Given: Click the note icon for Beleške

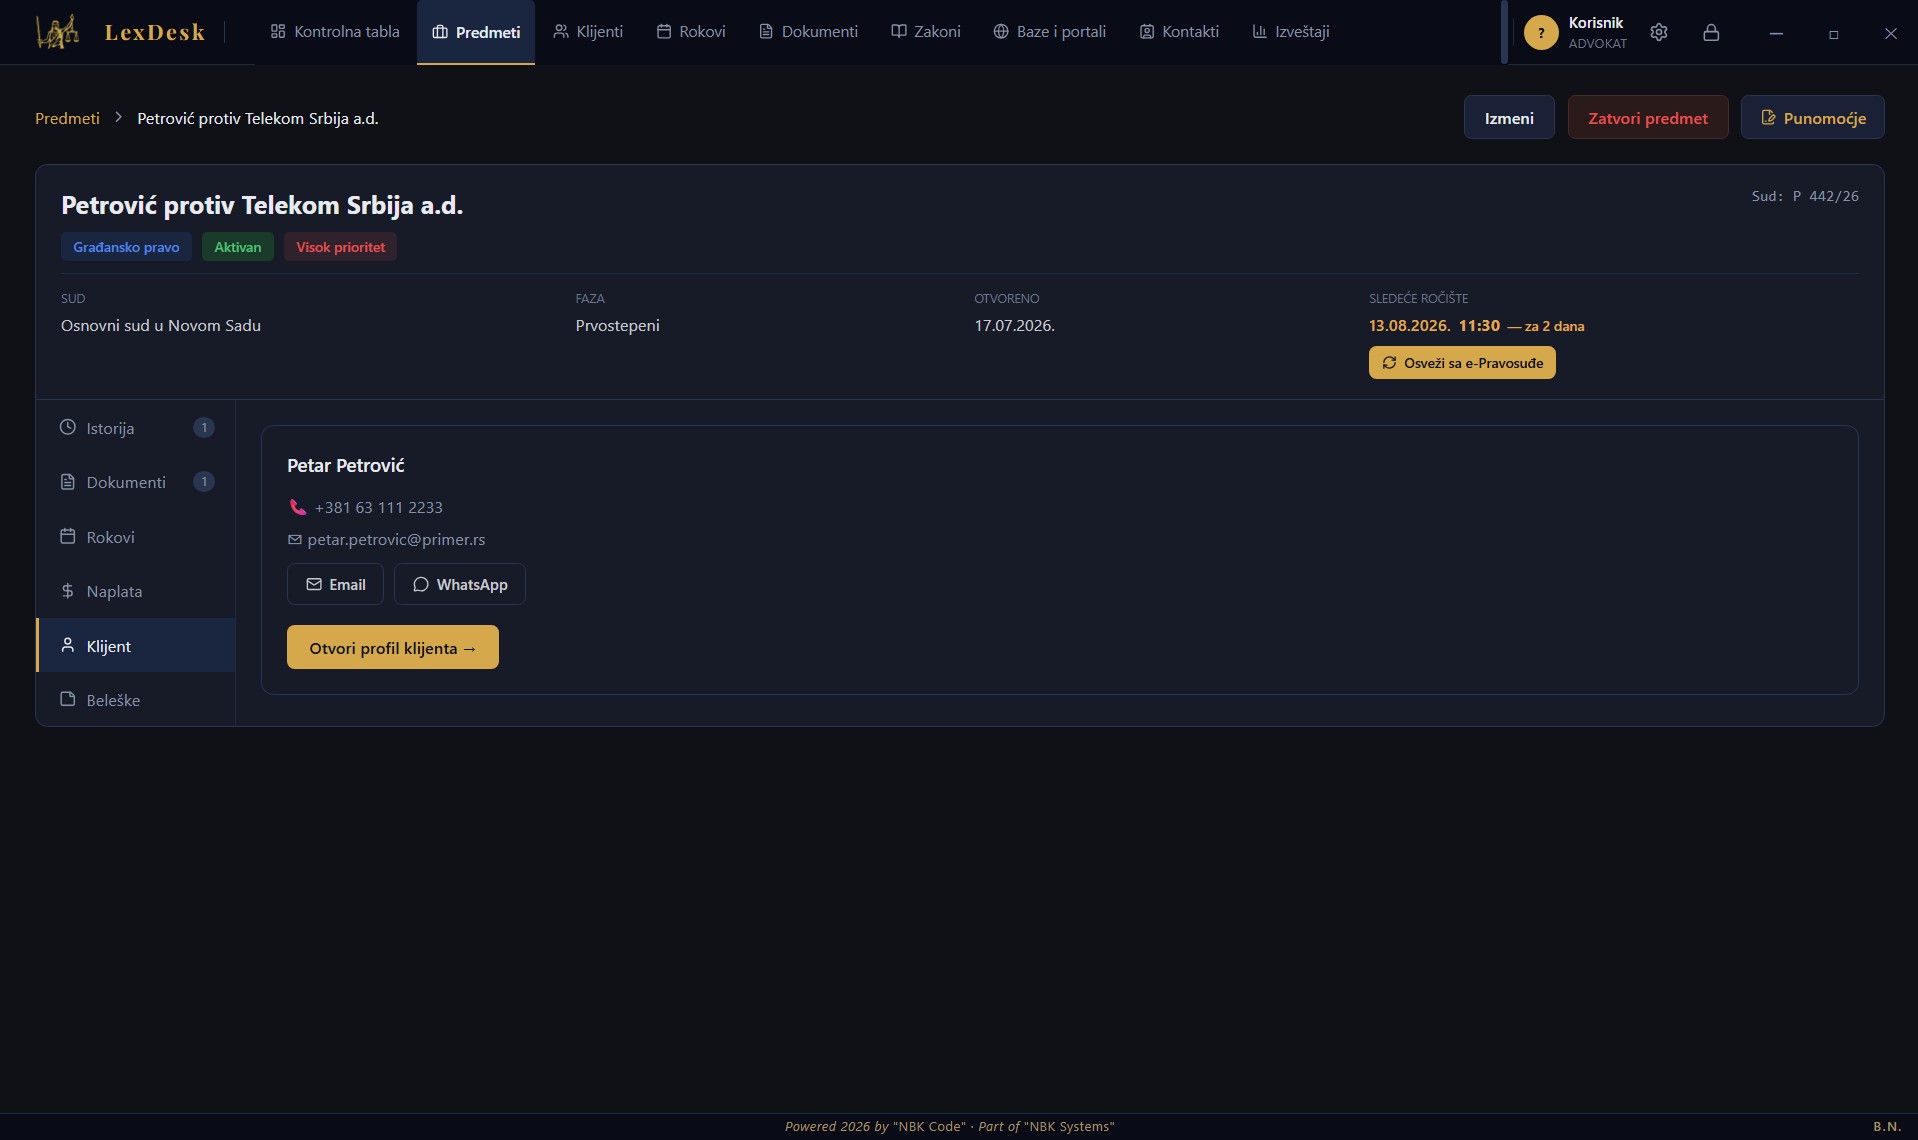Looking at the screenshot, I should (68, 699).
